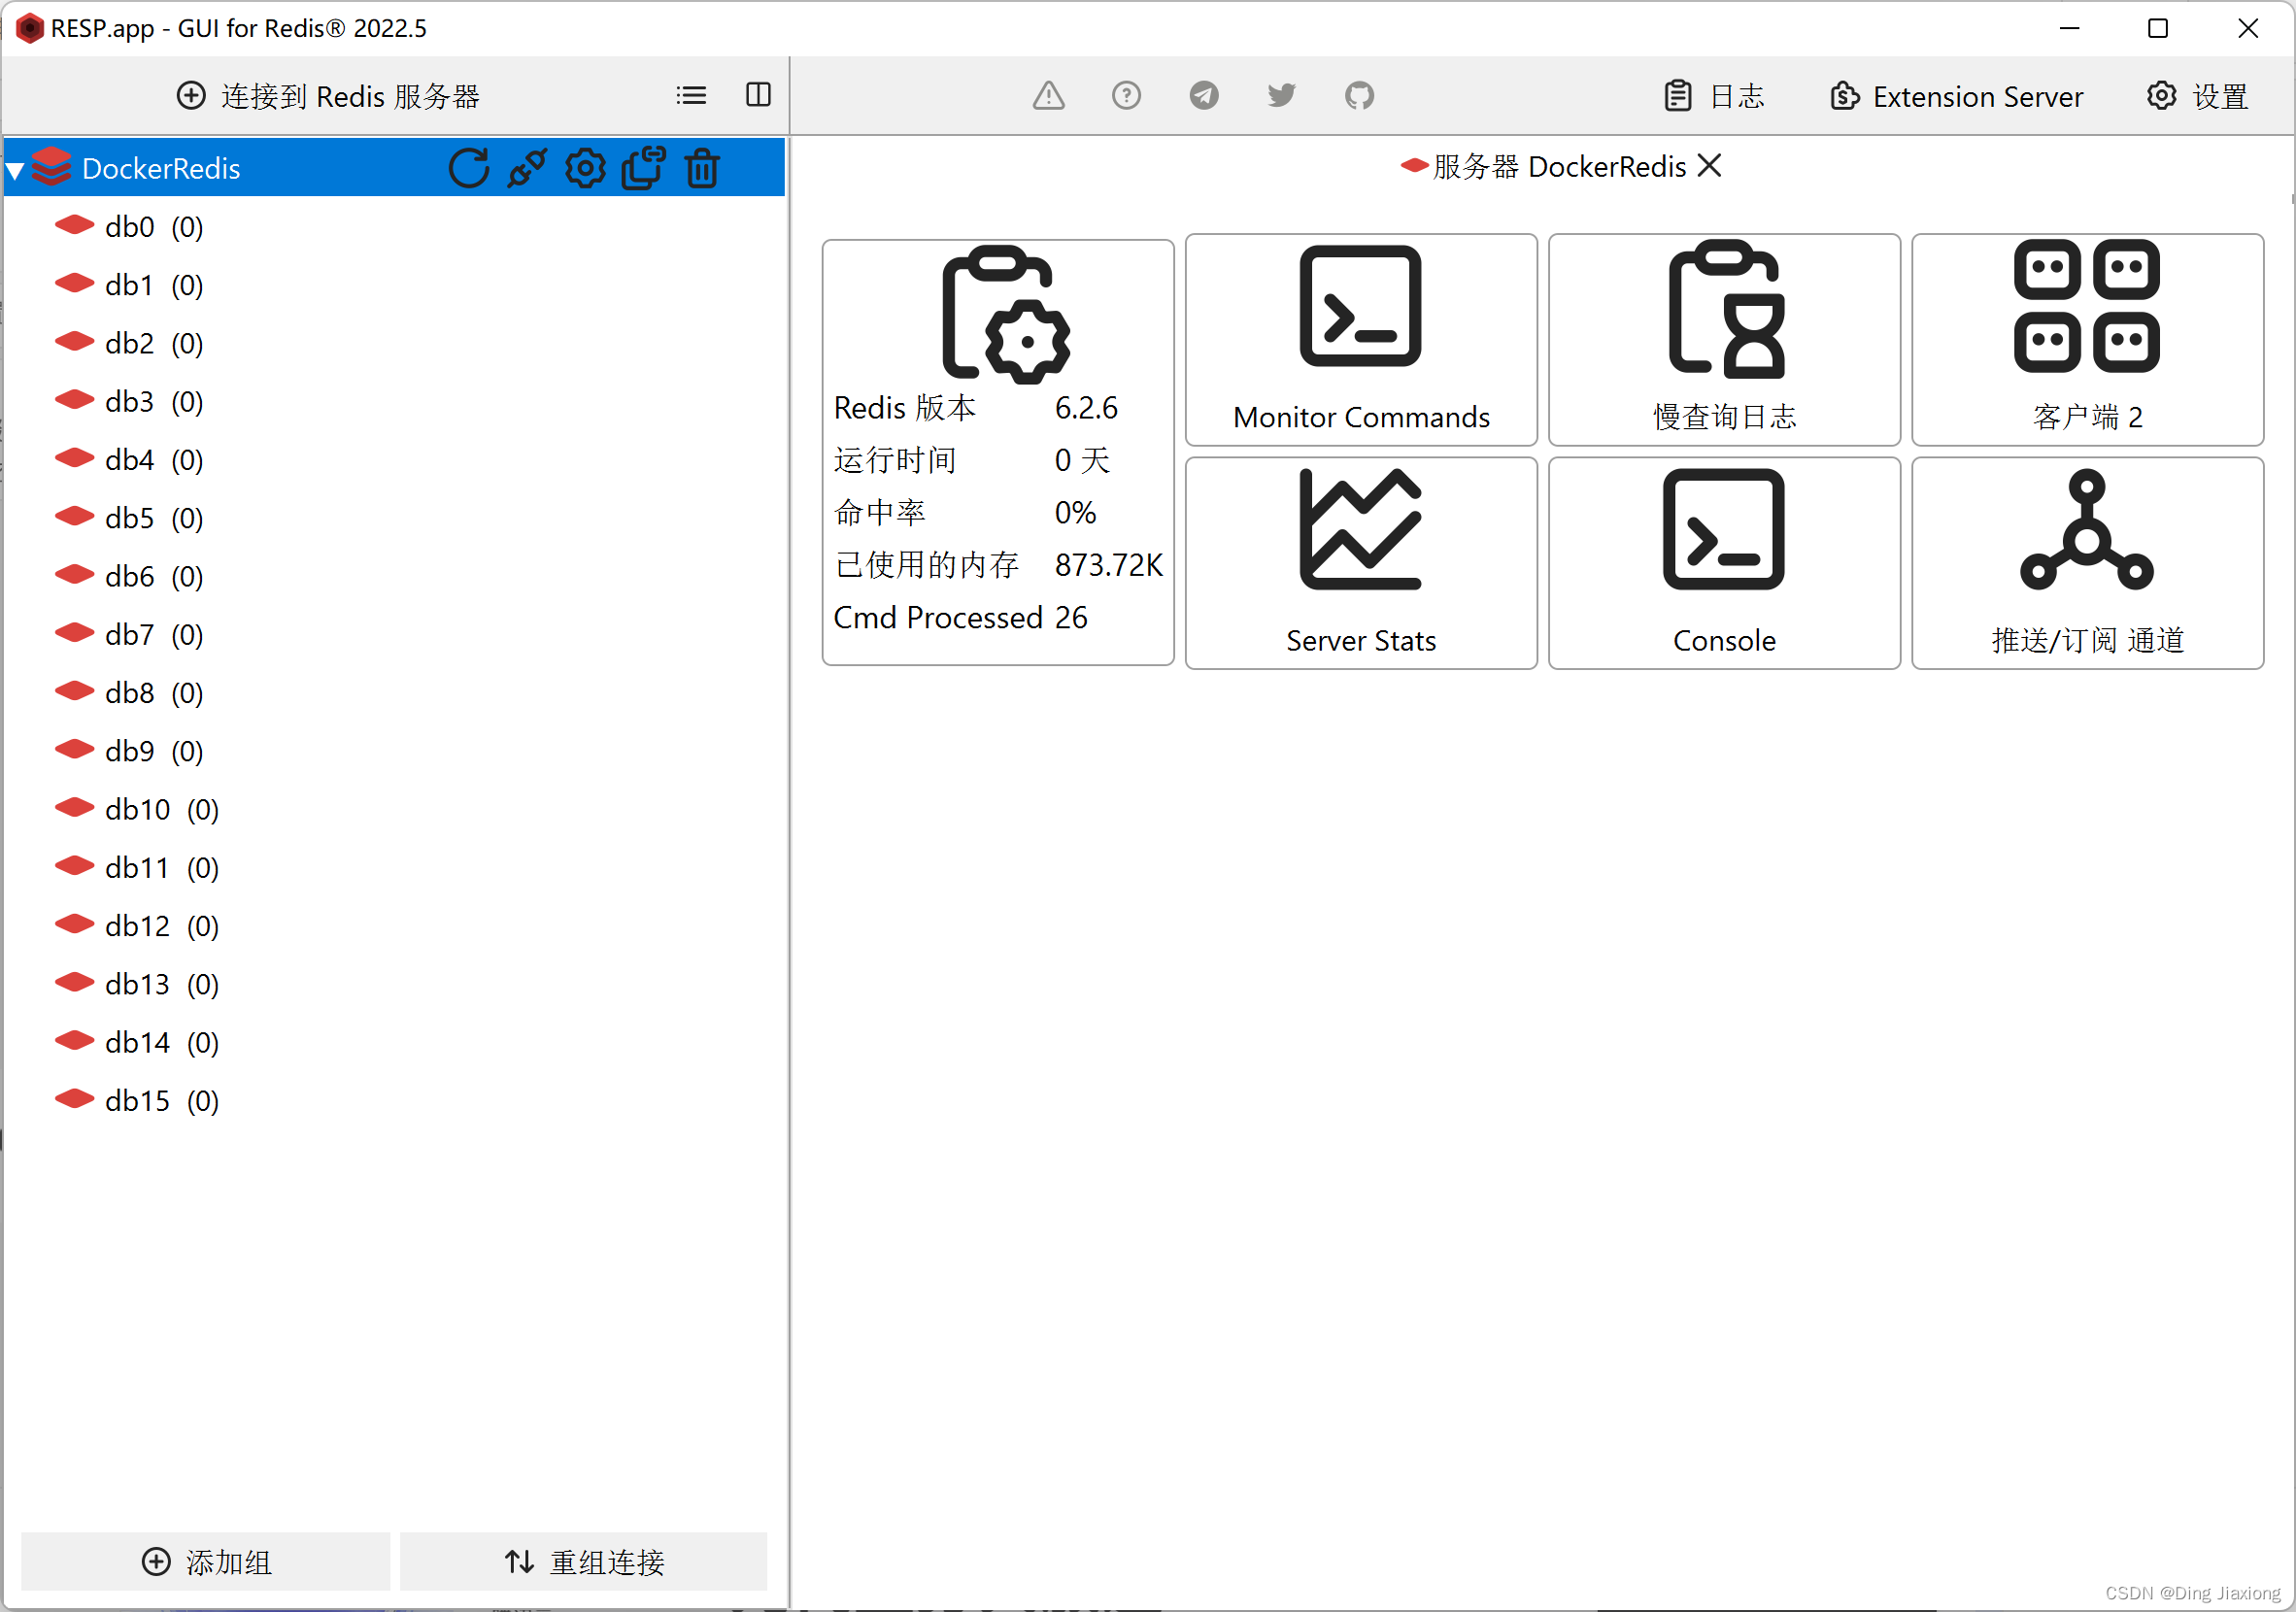Open the GitHub repository icon
The width and height of the screenshot is (2296, 1612).
[1359, 96]
